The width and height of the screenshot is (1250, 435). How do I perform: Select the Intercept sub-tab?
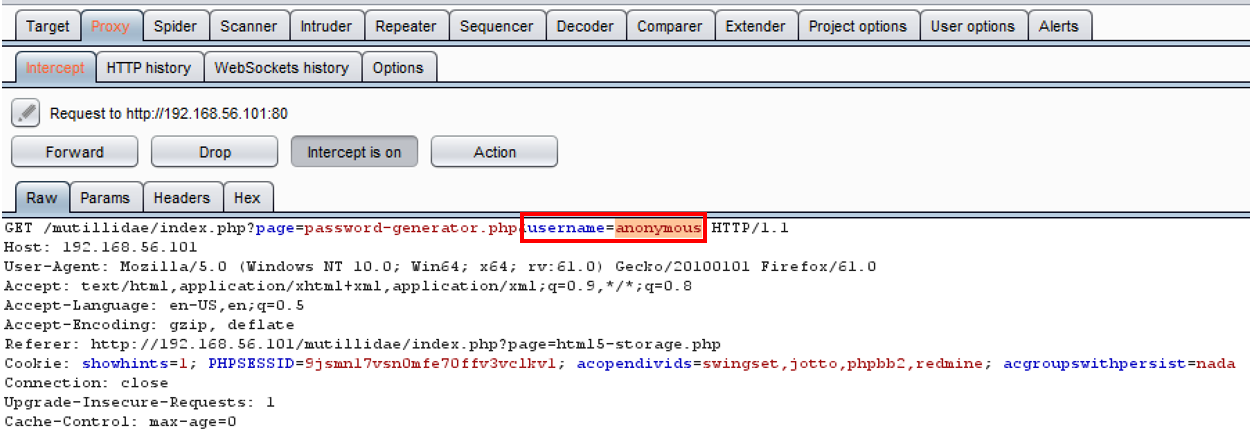point(56,68)
